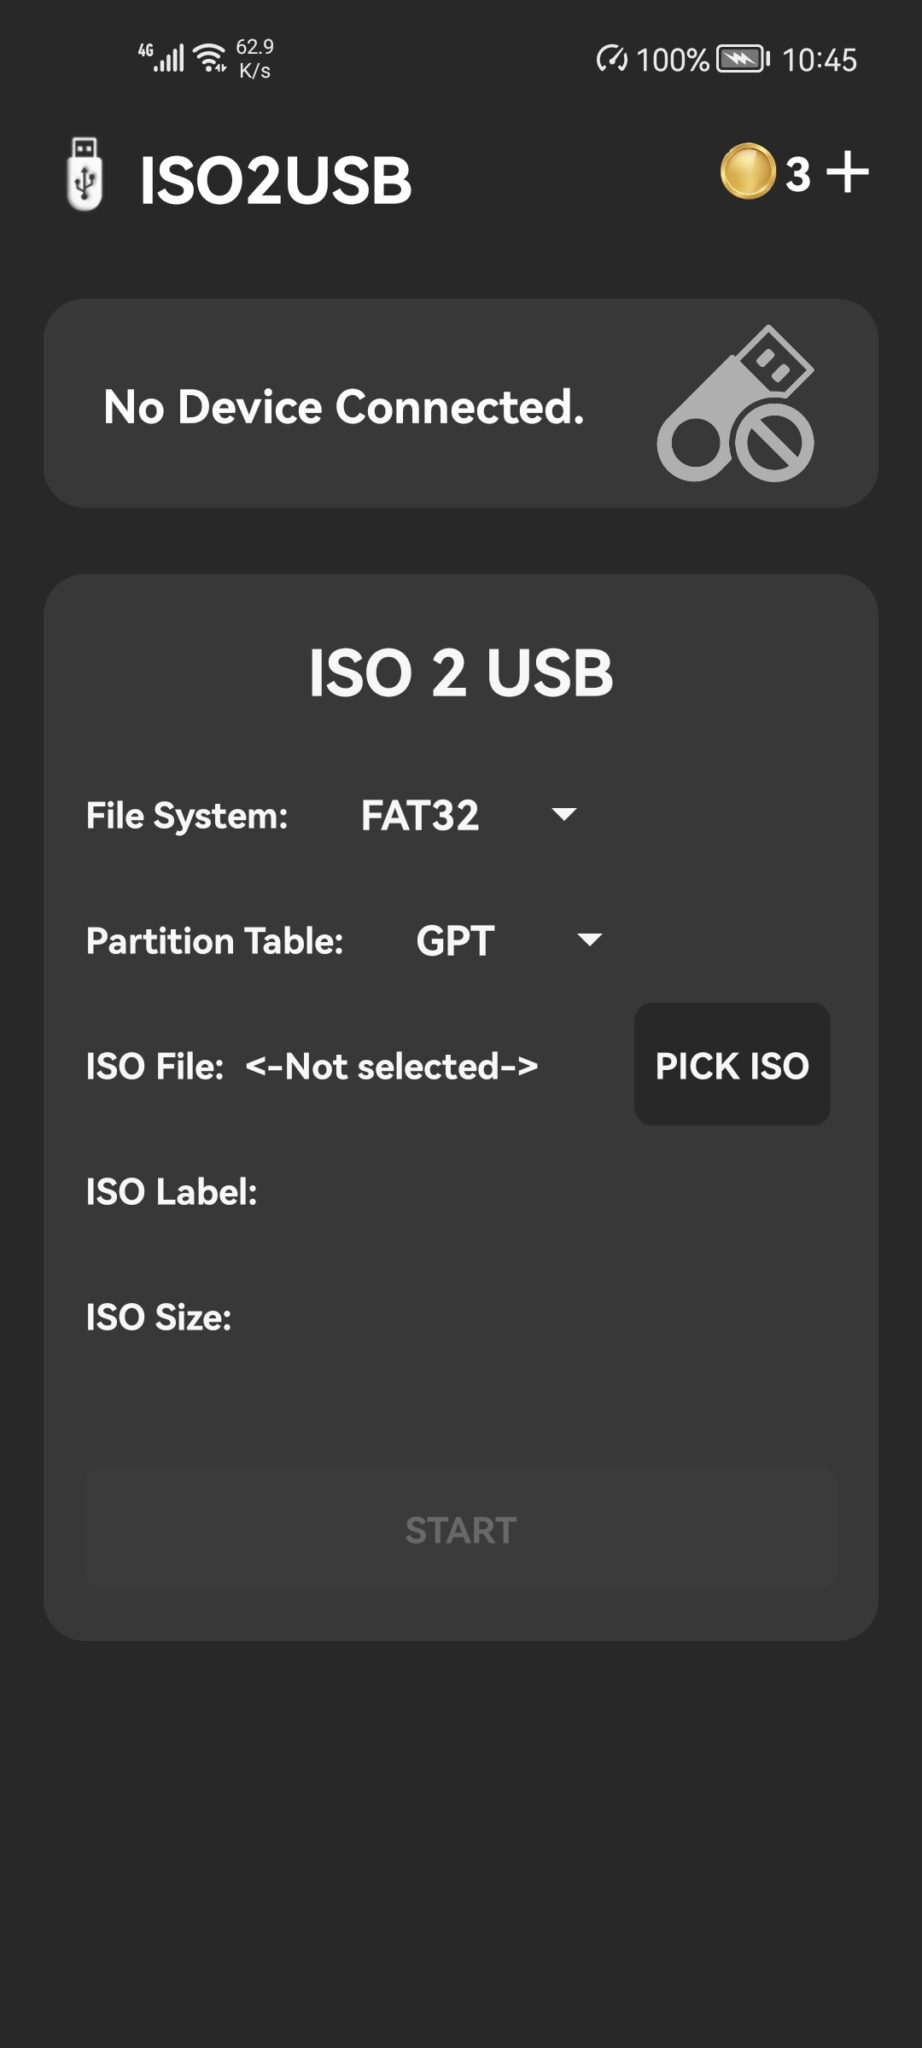Click the ISO Label field area
The width and height of the screenshot is (922, 2048).
point(172,1191)
